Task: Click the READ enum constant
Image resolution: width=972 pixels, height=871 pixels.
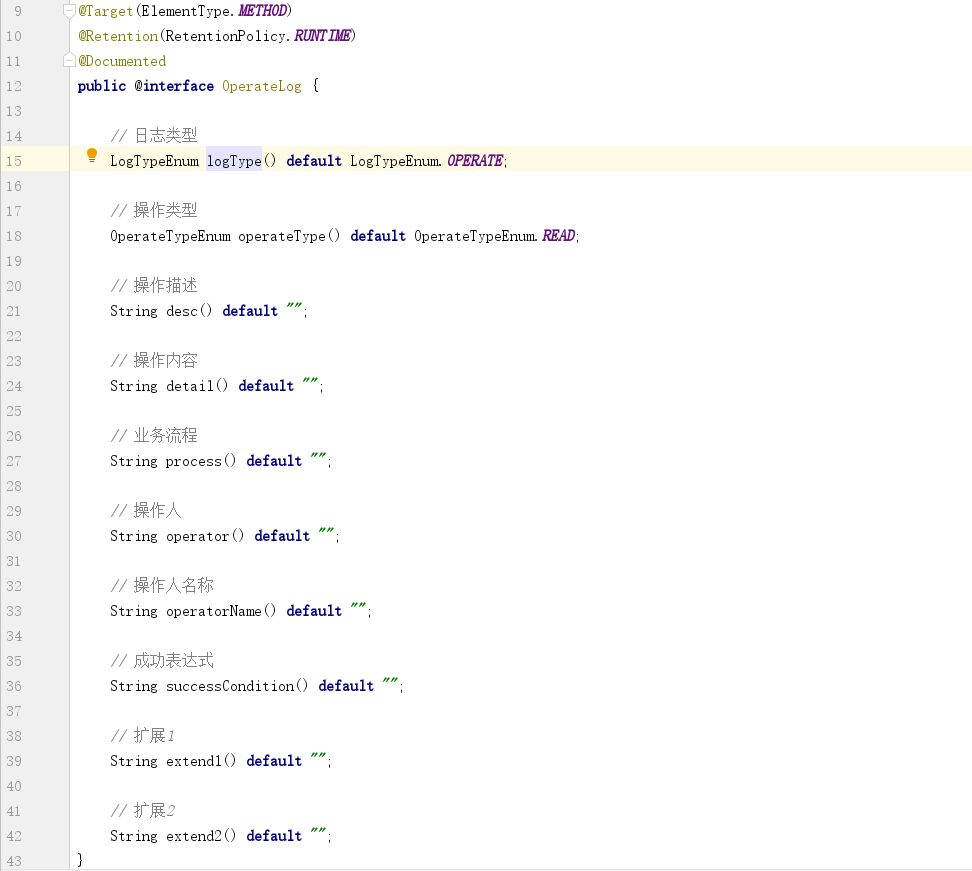Action: coord(559,236)
